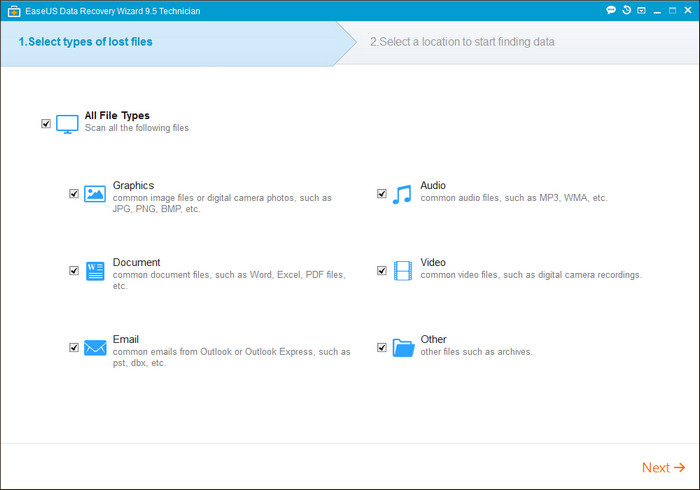Open the title bar dropdown menu

click(641, 10)
